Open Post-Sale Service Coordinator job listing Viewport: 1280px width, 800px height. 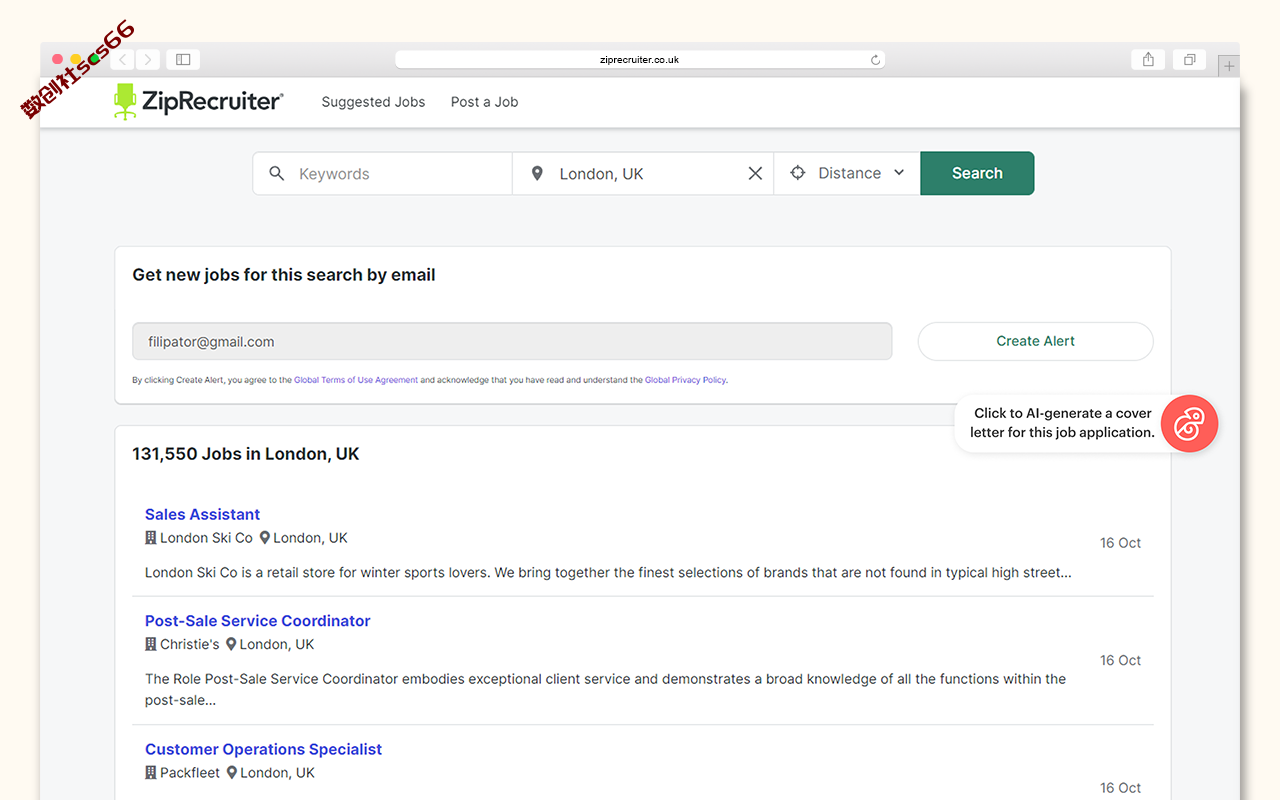click(257, 621)
